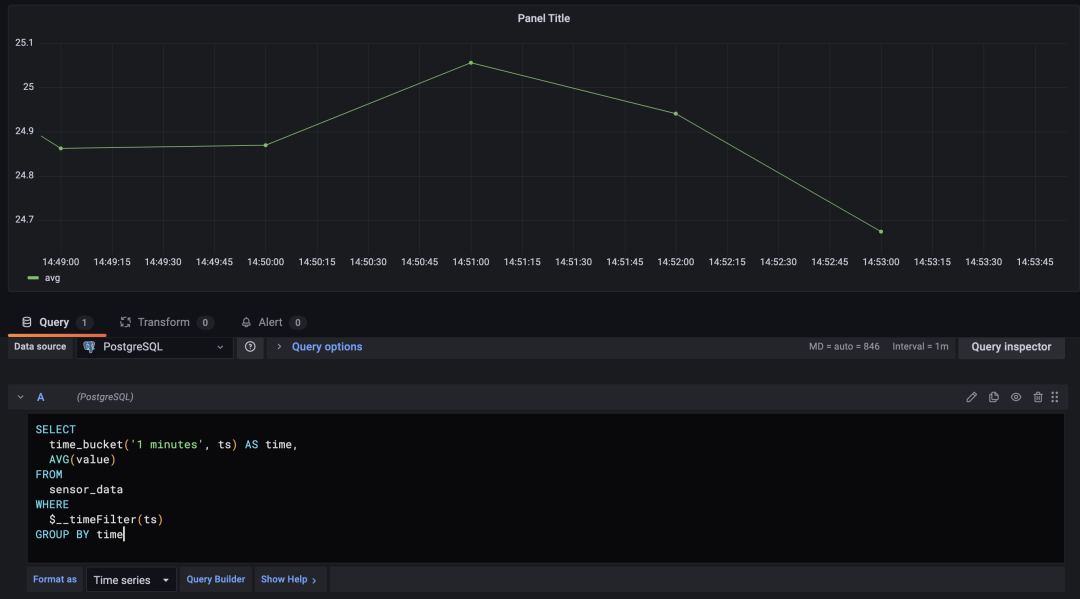Toggle query A visibility with the eye icon
This screenshot has width=1080, height=599.
[x=1016, y=397]
